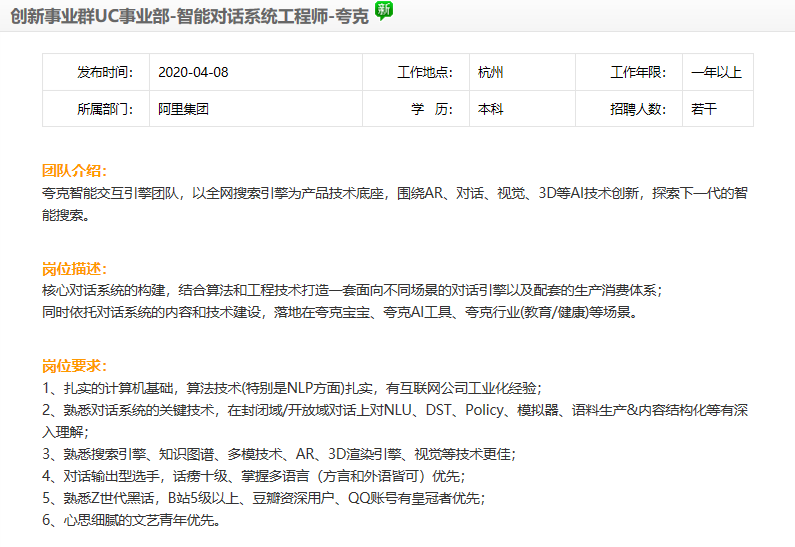Click the 工作年限 label
The image size is (795, 547).
pyautogui.click(x=638, y=72)
